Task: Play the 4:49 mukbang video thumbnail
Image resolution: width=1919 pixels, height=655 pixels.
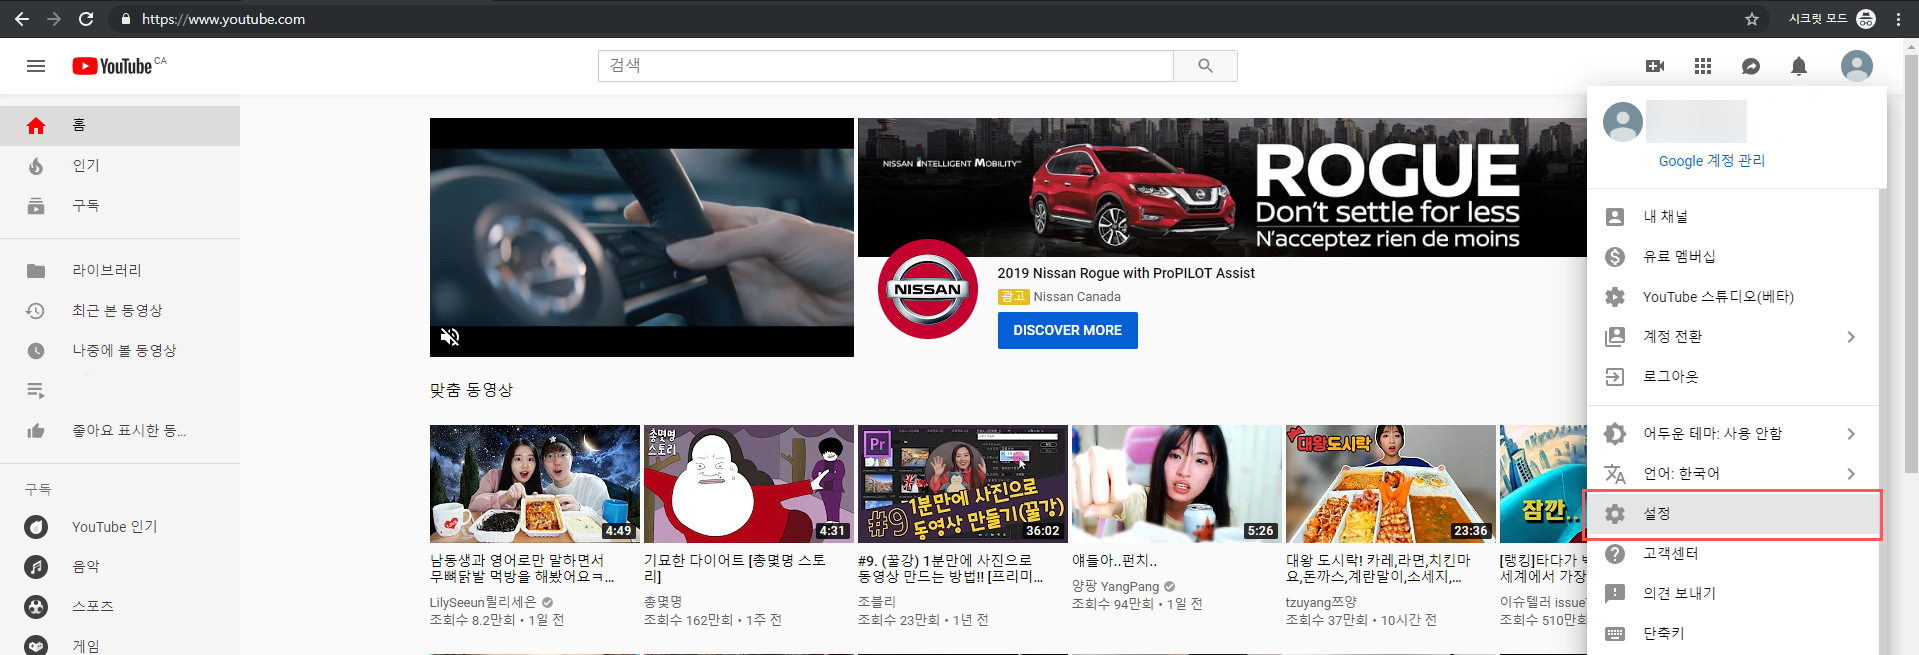Action: pyautogui.click(x=535, y=484)
